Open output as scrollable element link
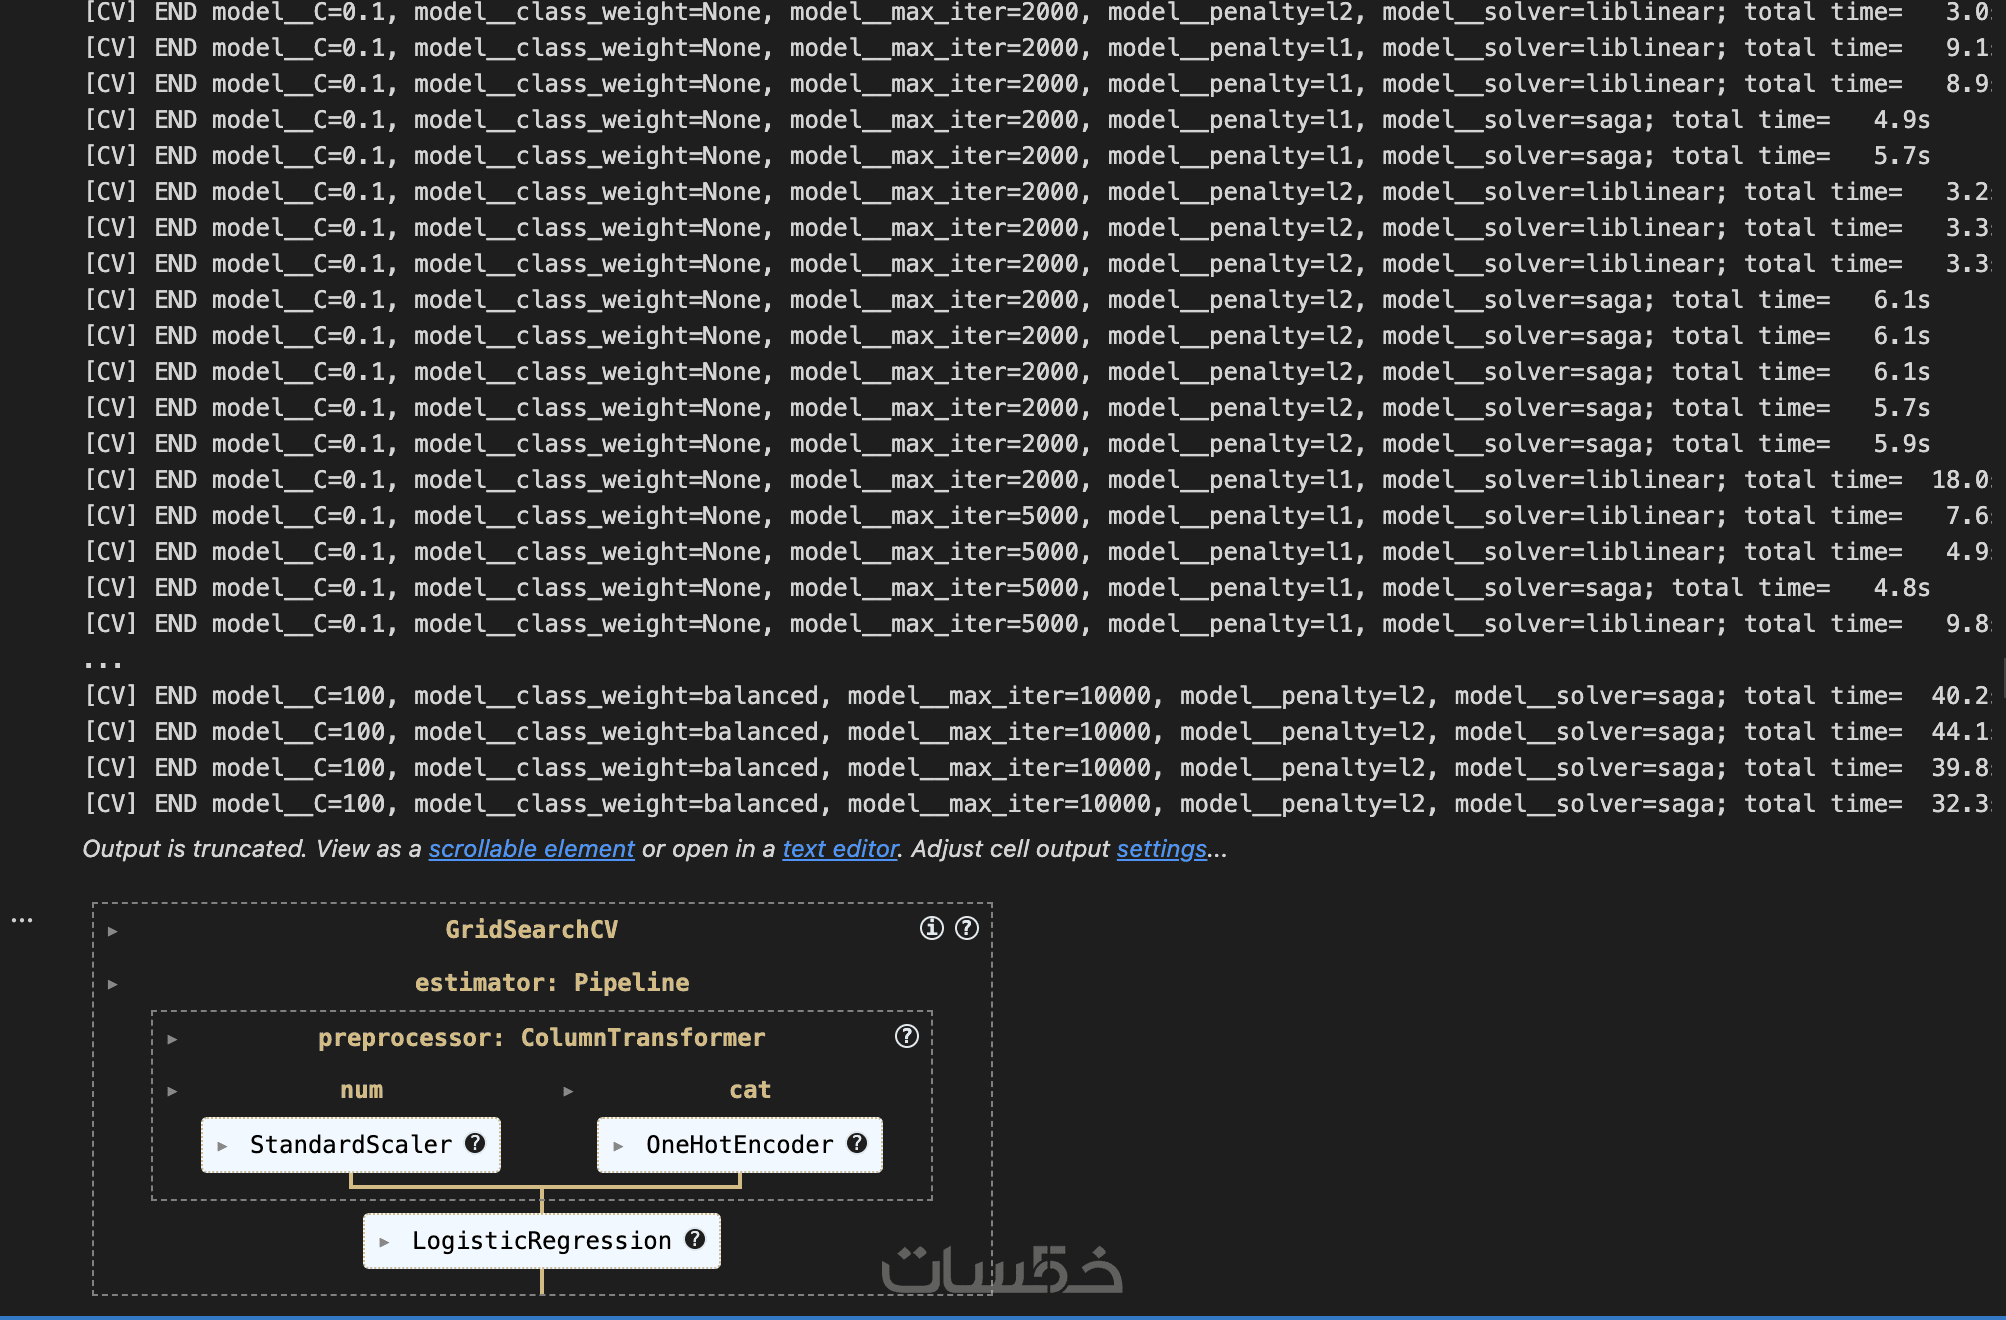This screenshot has height=1320, width=2006. [531, 849]
